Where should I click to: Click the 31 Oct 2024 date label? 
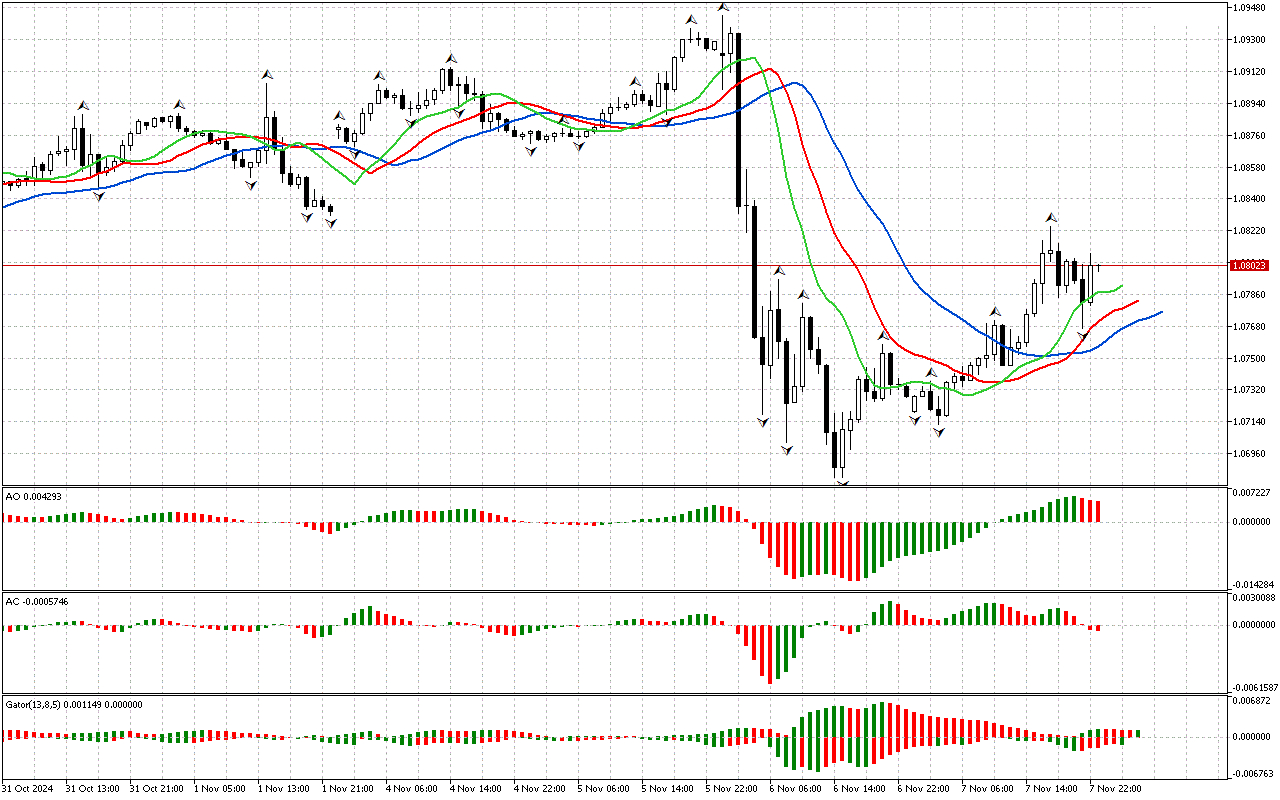click(x=26, y=789)
